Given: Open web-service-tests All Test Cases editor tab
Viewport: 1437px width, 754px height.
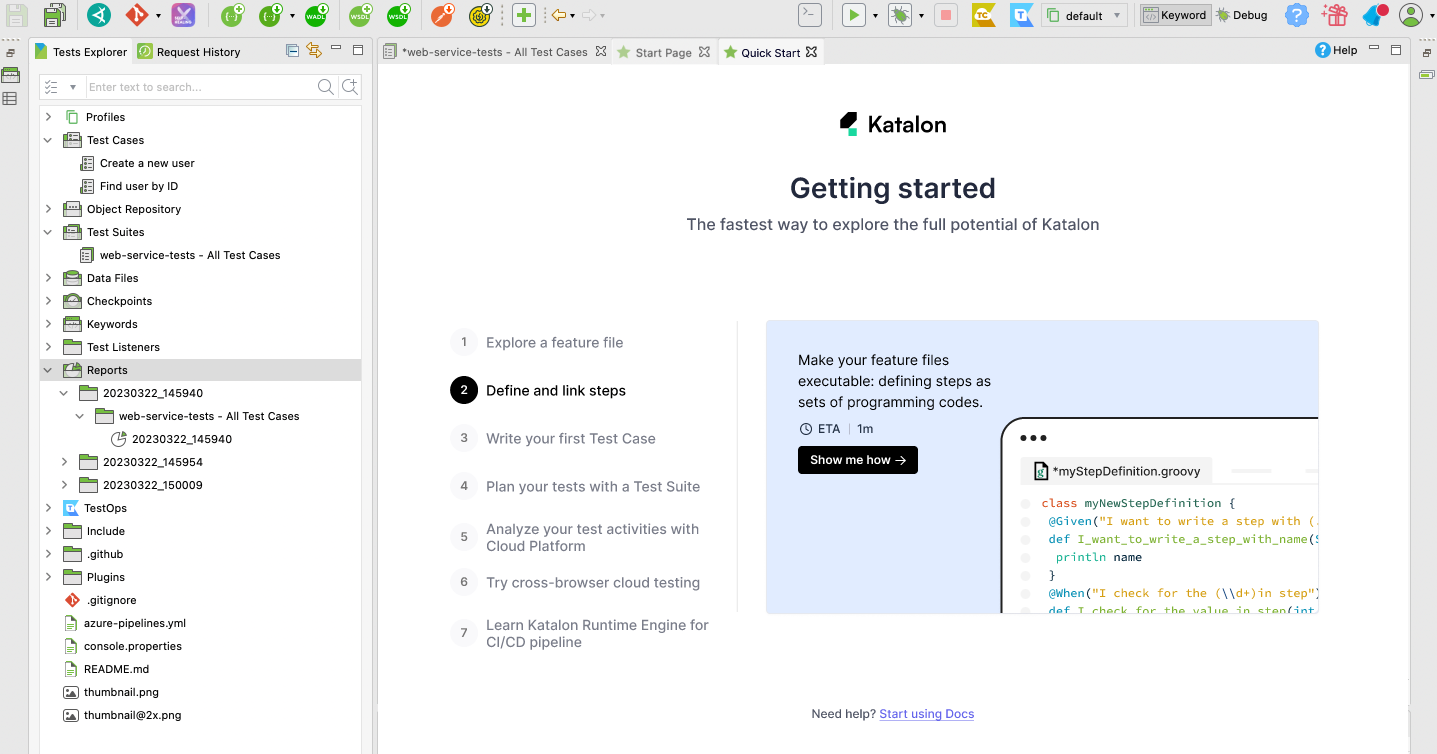Looking at the screenshot, I should 494,52.
